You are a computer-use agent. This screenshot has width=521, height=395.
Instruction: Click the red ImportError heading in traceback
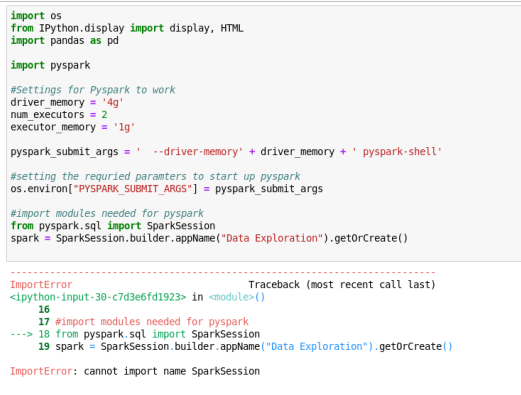click(41, 284)
